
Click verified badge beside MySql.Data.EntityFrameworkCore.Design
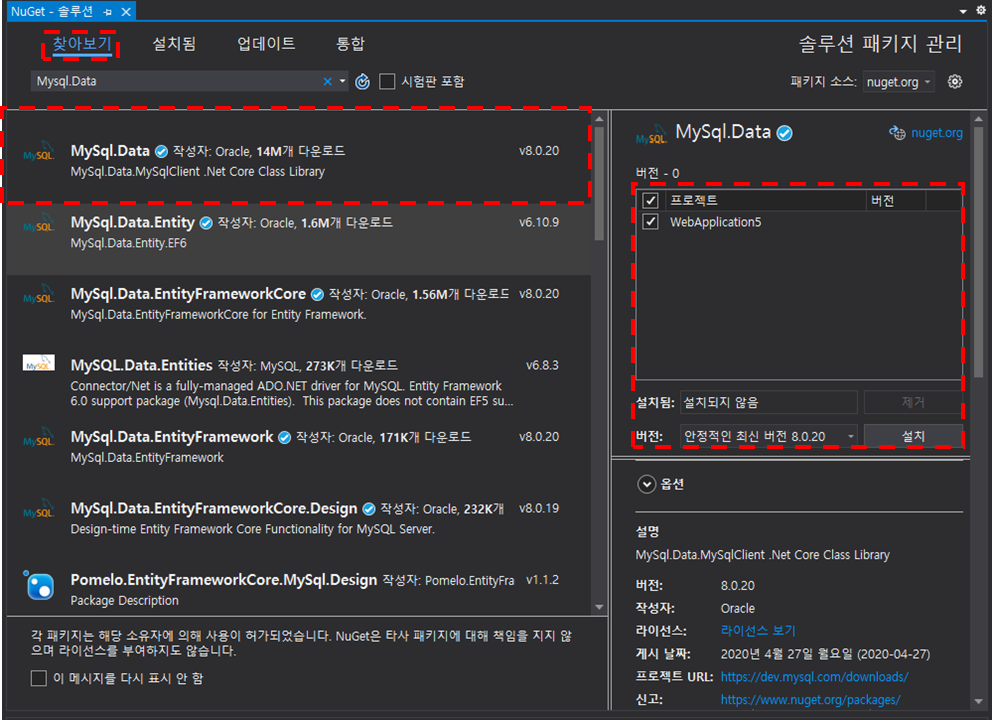(369, 509)
